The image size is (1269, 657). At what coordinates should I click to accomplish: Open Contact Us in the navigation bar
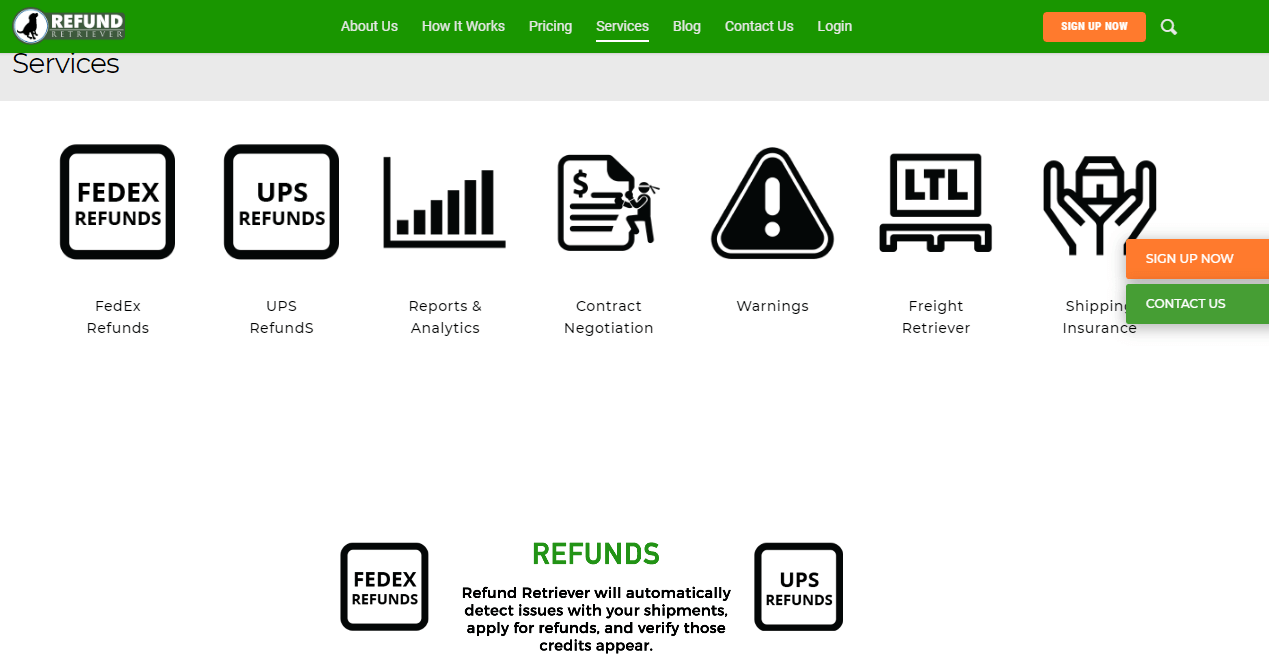759,26
